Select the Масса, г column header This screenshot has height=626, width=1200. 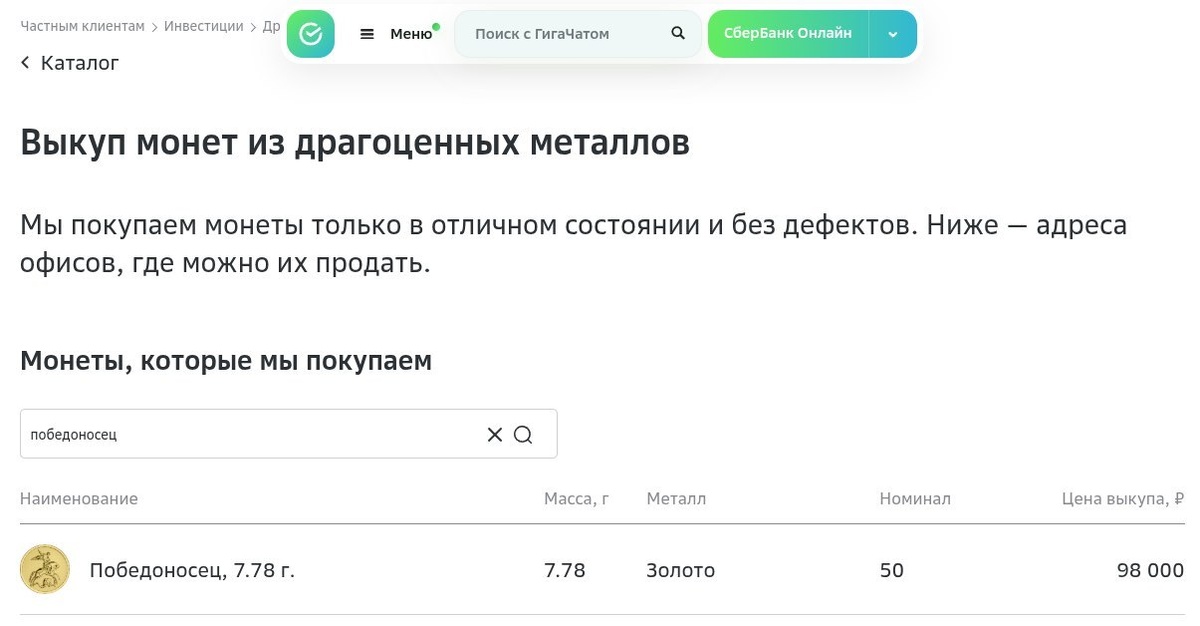576,498
